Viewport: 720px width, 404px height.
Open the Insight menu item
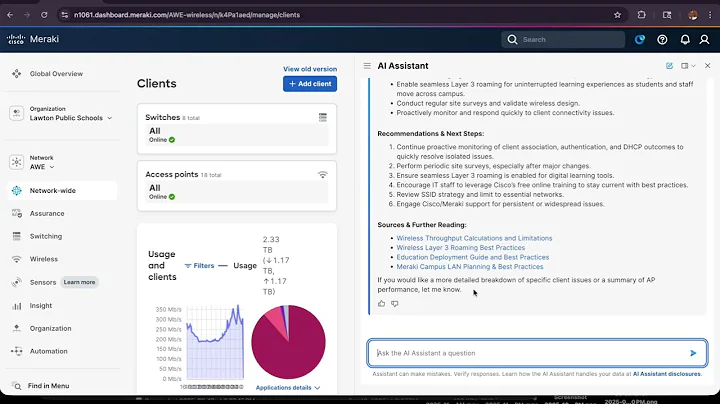[x=41, y=306]
